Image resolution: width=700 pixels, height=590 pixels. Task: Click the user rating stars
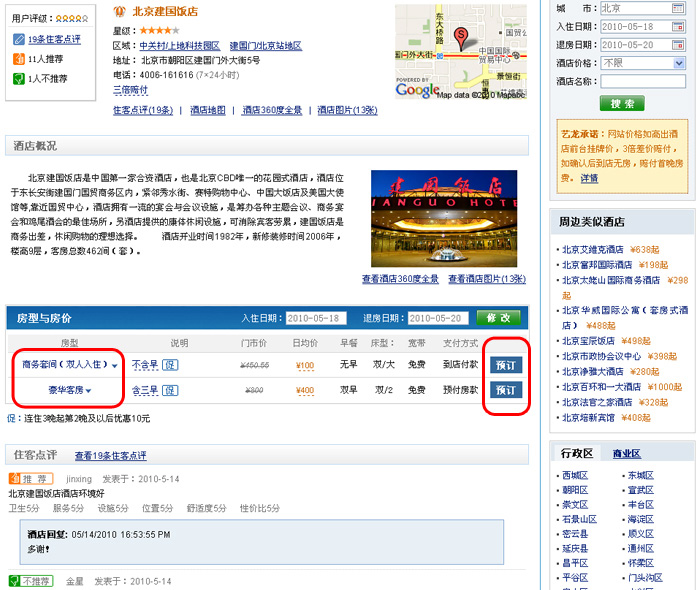point(72,19)
